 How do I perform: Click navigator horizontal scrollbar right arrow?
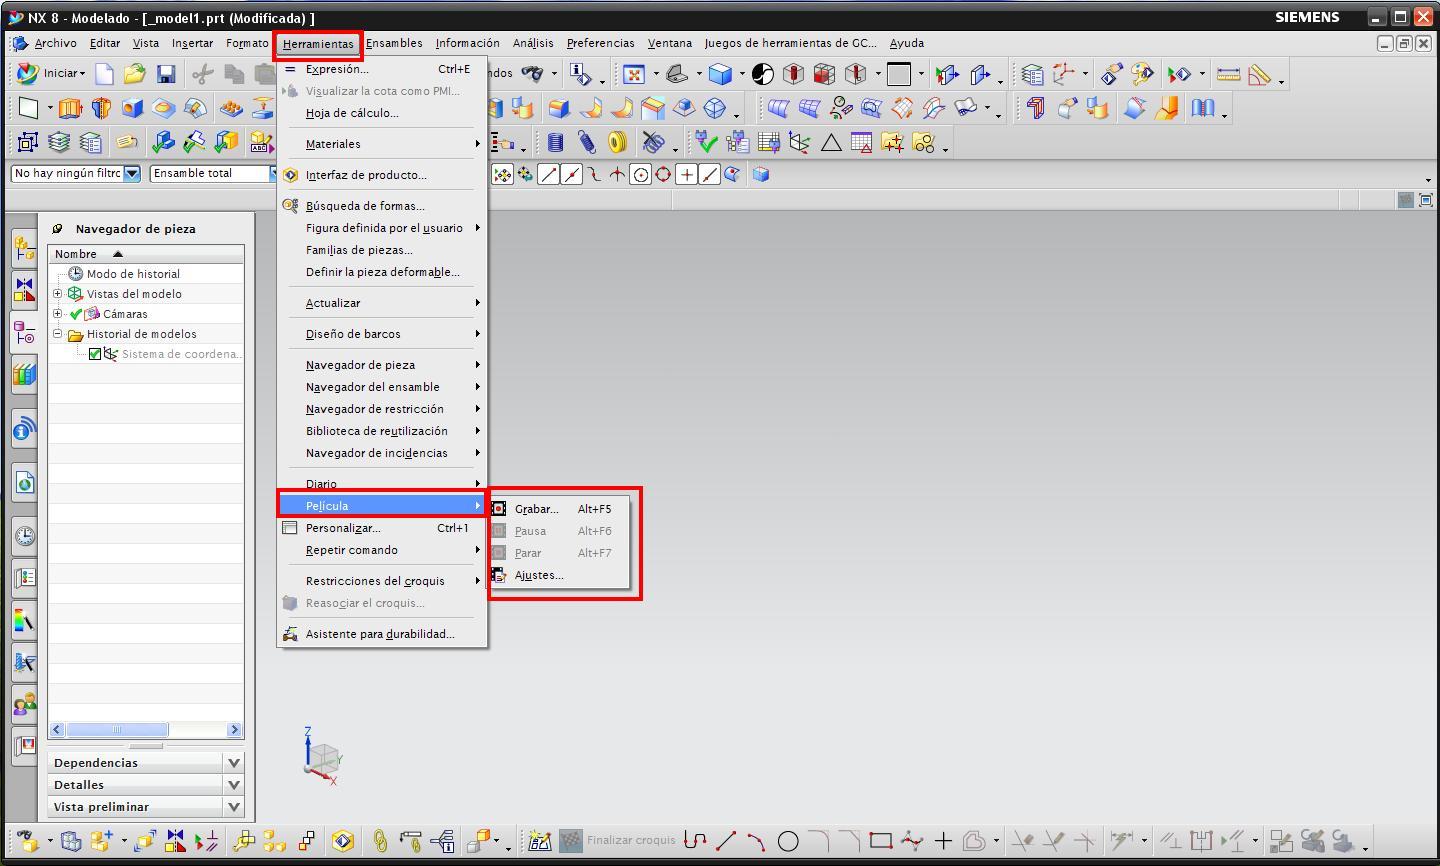click(234, 730)
